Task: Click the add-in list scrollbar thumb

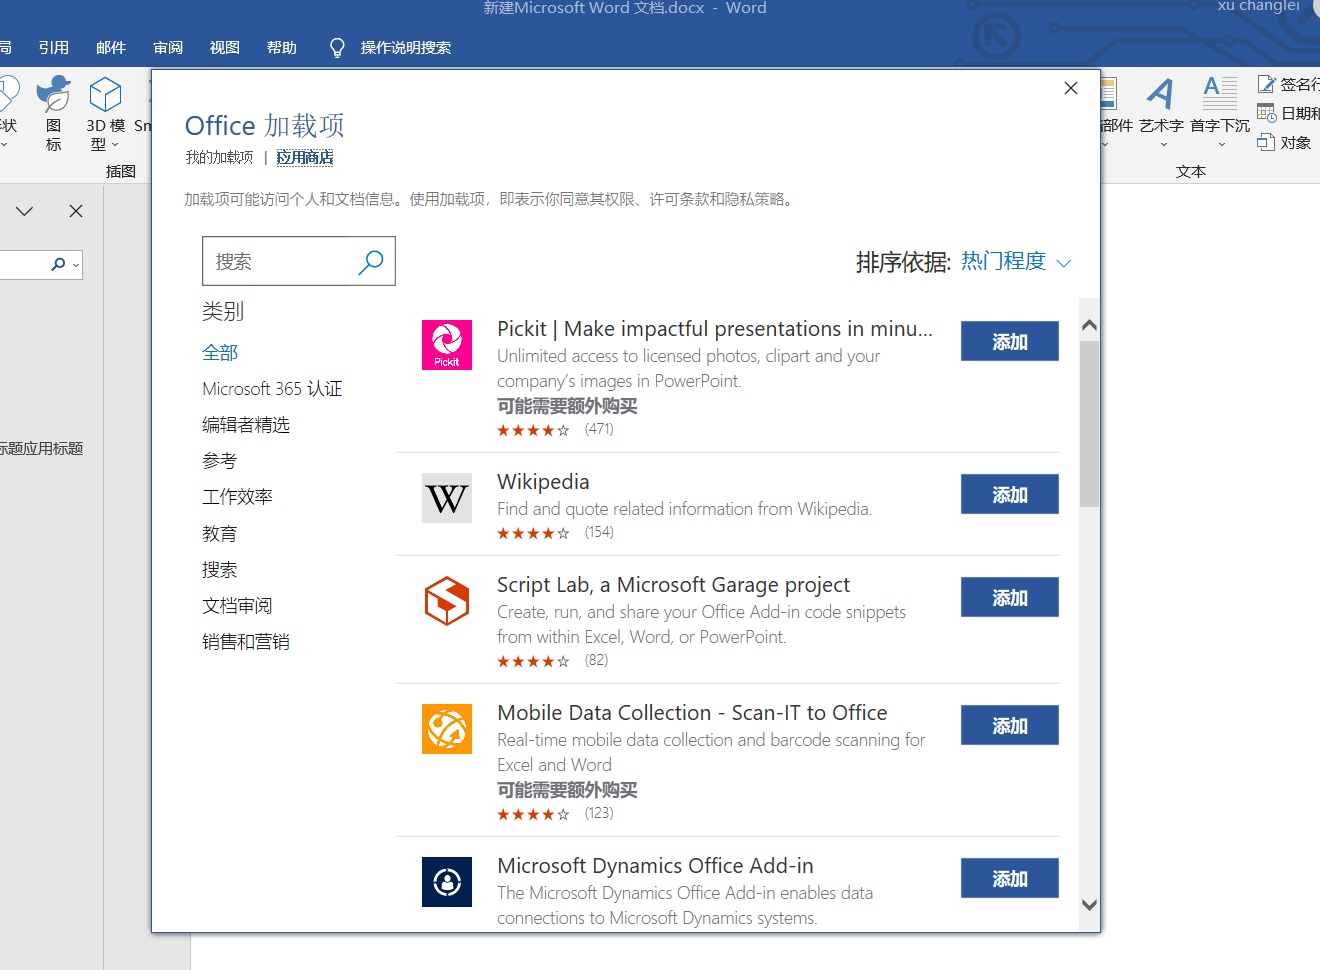Action: 1090,425
